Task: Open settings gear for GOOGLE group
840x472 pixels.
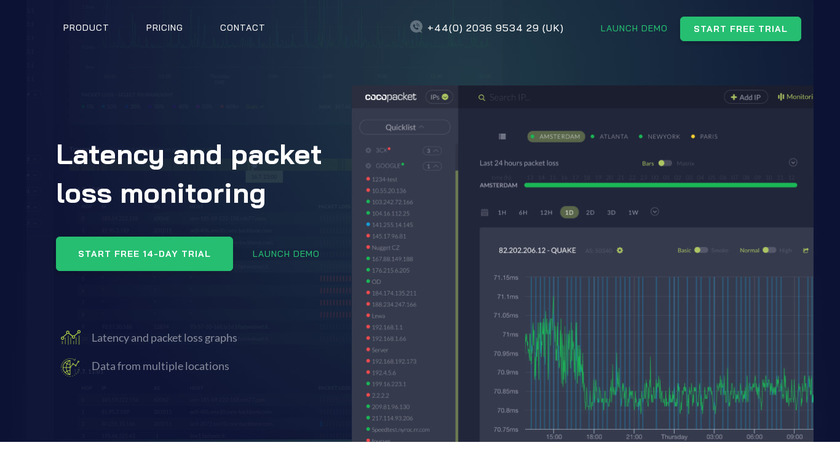Action: [x=368, y=166]
